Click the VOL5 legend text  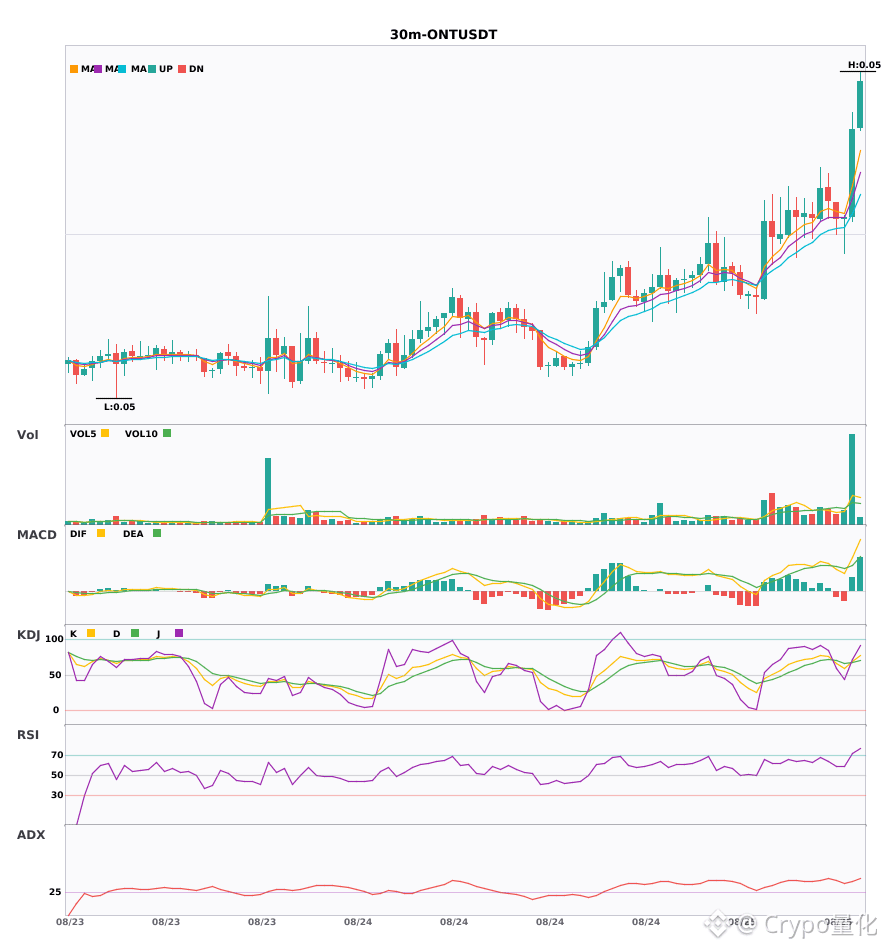point(83,434)
